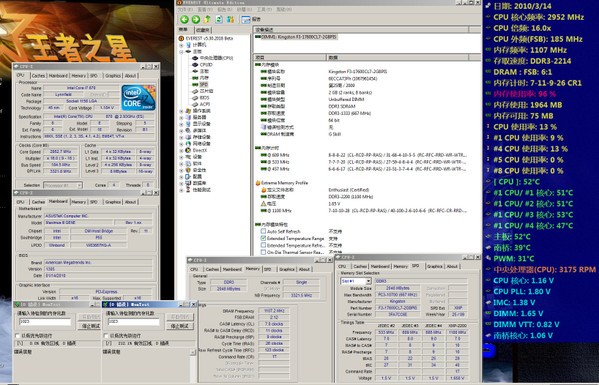The width and height of the screenshot is (599, 385).
Task: Click the EVEREST report toolbar icon
Action: 246,19
